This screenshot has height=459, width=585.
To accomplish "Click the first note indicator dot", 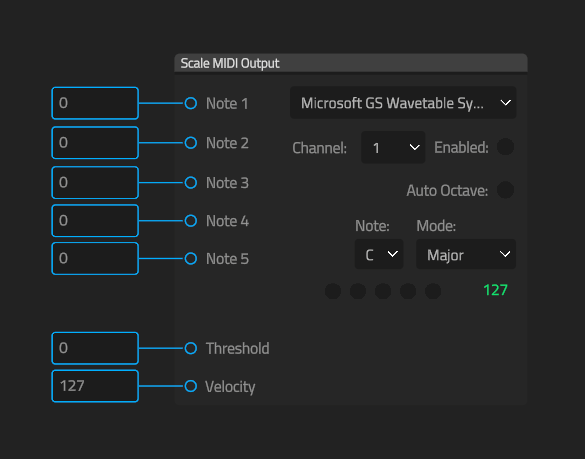I will [333, 291].
